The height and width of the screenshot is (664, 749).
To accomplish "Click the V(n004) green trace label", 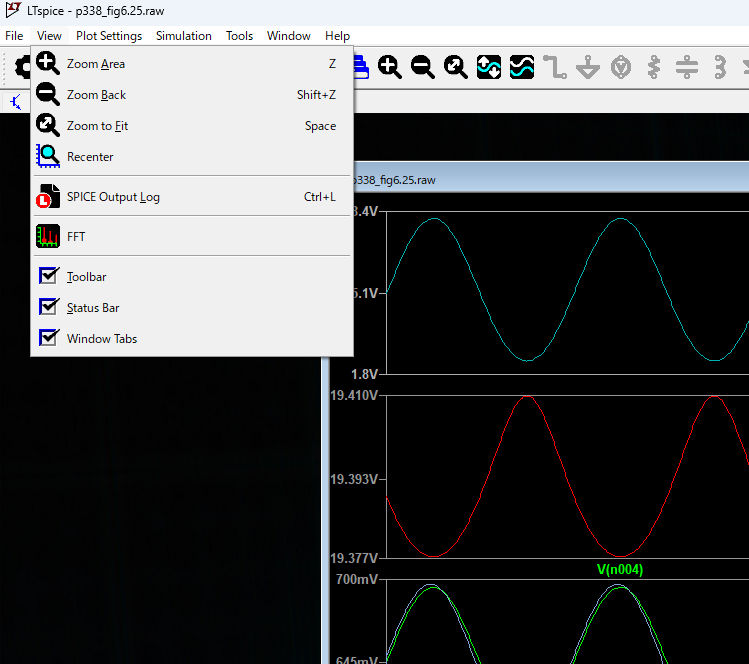I will point(620,570).
